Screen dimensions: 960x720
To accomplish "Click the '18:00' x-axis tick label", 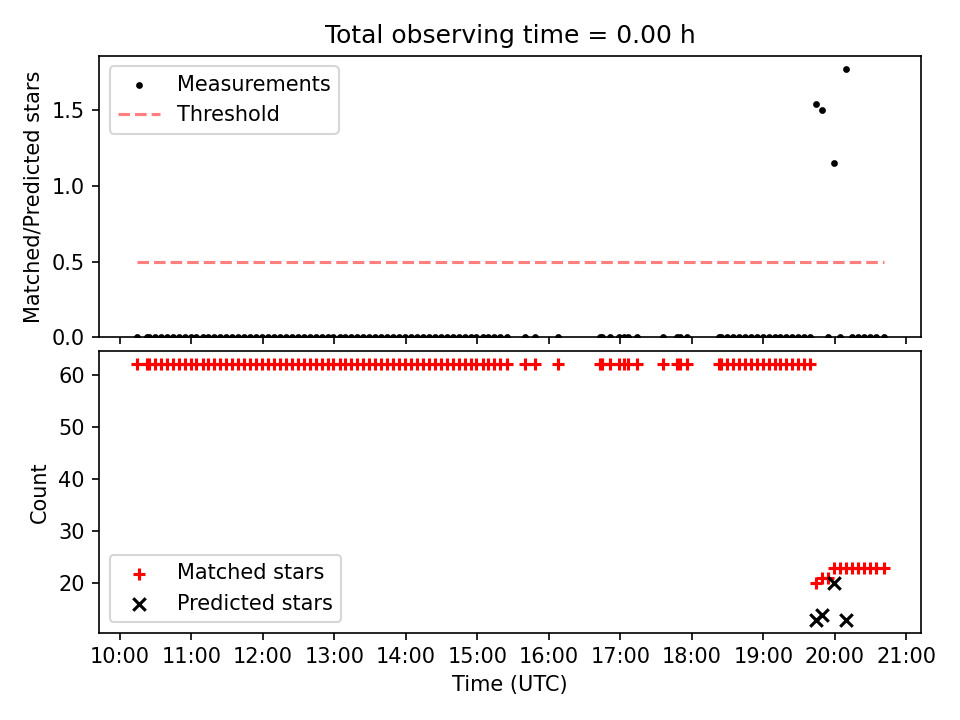I will click(692, 656).
